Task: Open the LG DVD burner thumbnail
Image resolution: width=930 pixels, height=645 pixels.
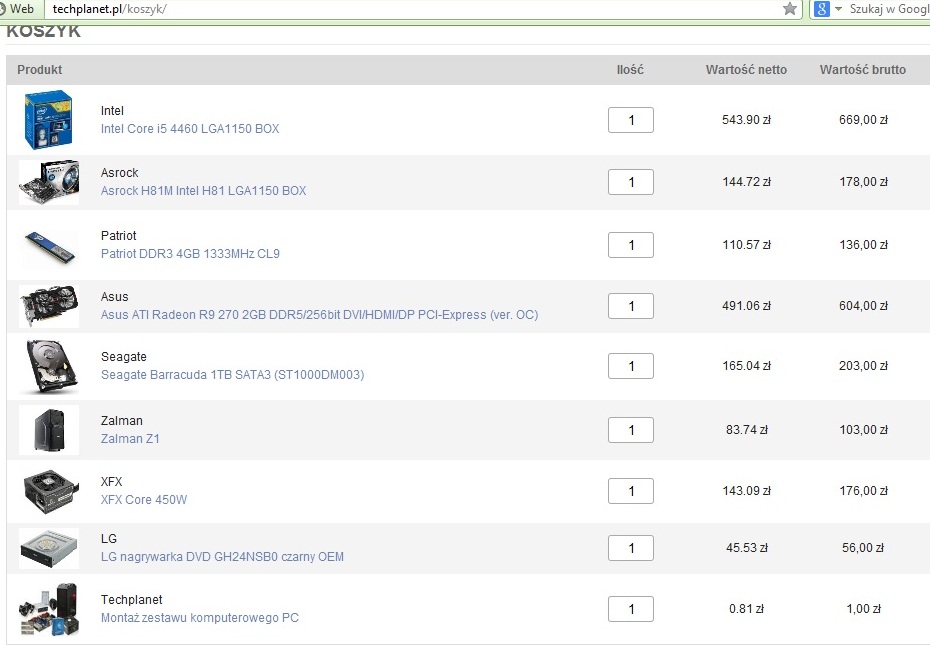Action: 49,548
